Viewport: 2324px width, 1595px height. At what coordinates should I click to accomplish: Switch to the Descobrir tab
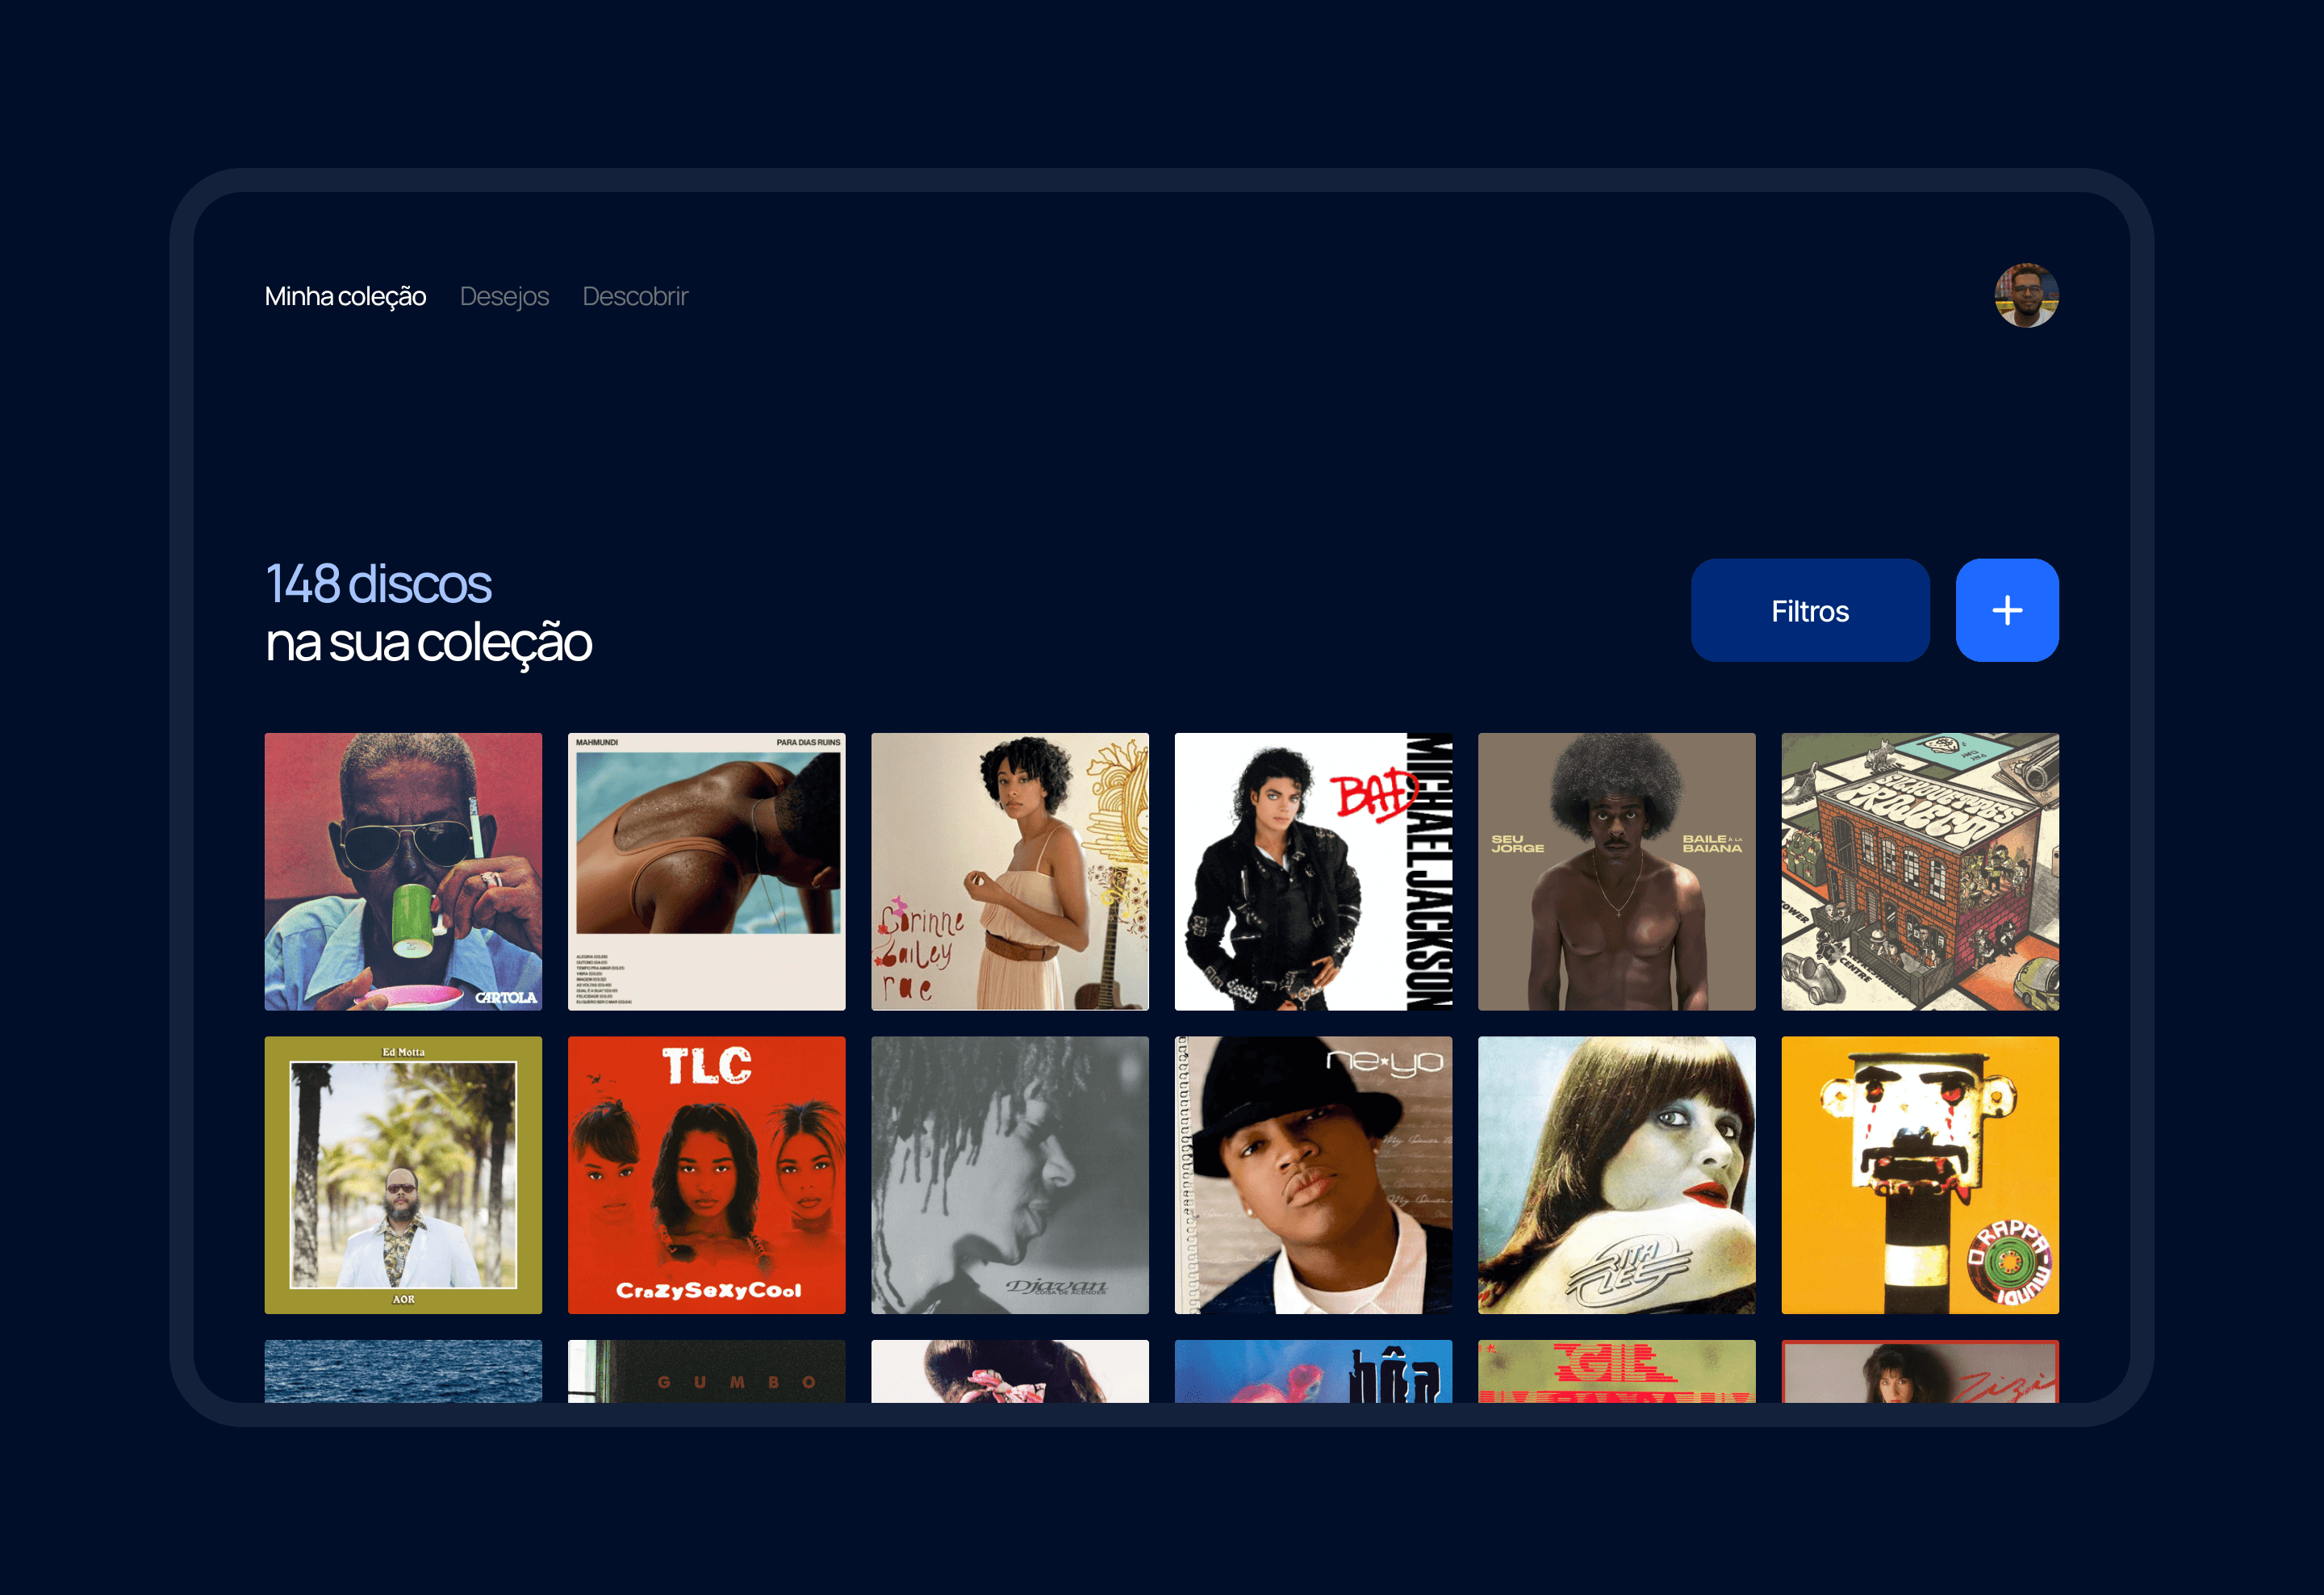(x=635, y=296)
